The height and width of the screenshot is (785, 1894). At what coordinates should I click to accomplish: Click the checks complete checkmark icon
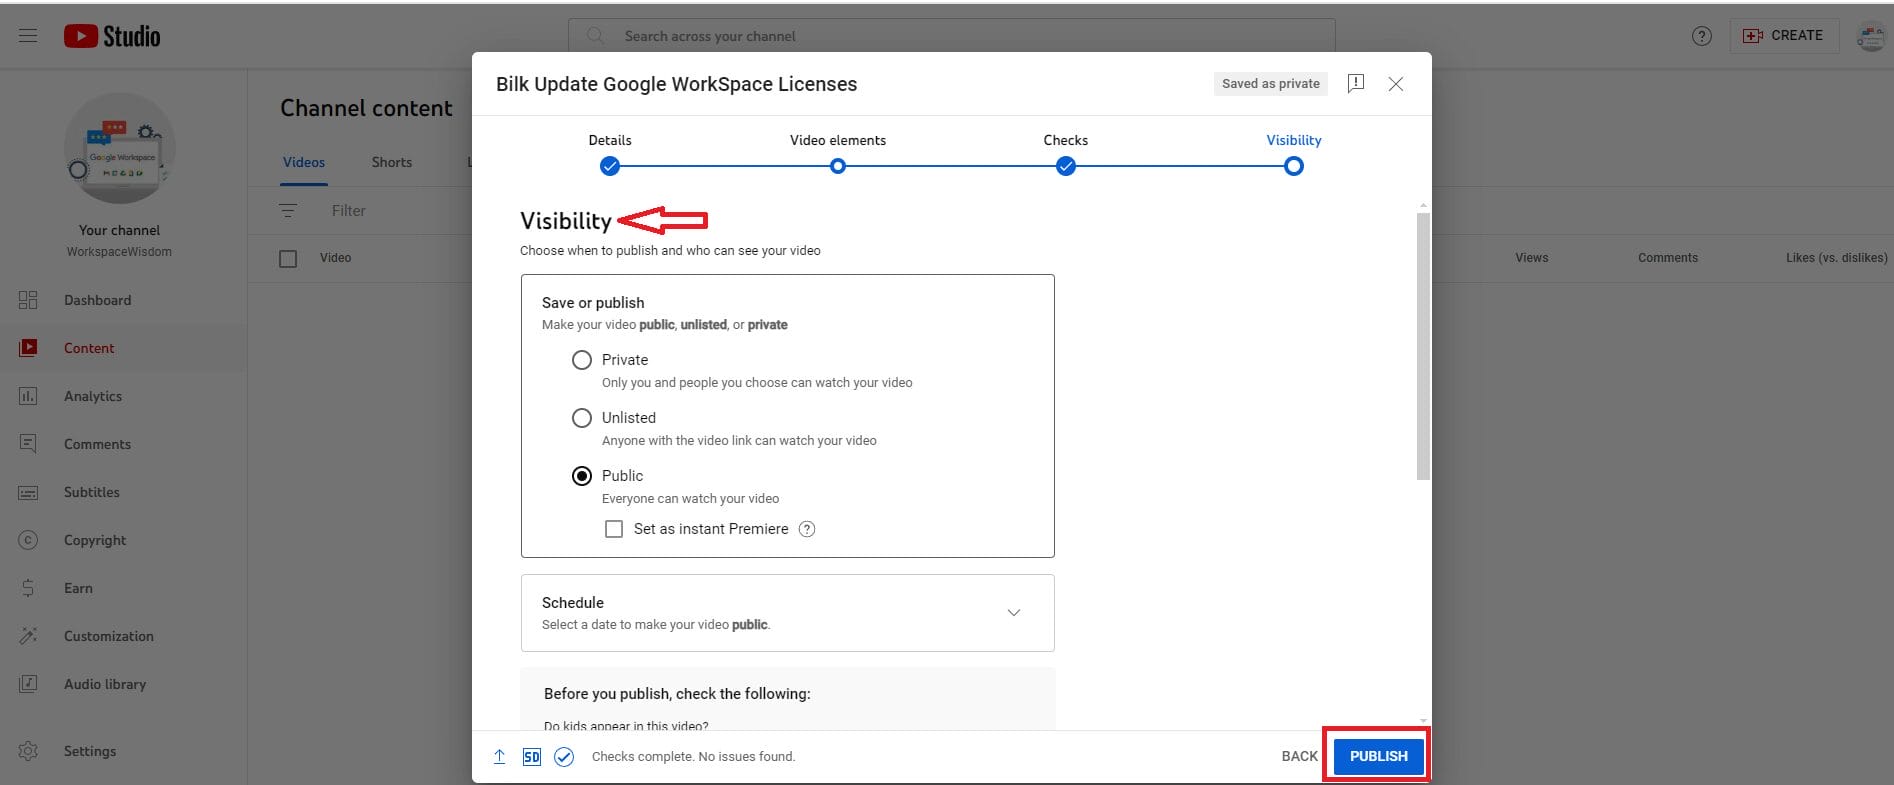click(564, 757)
